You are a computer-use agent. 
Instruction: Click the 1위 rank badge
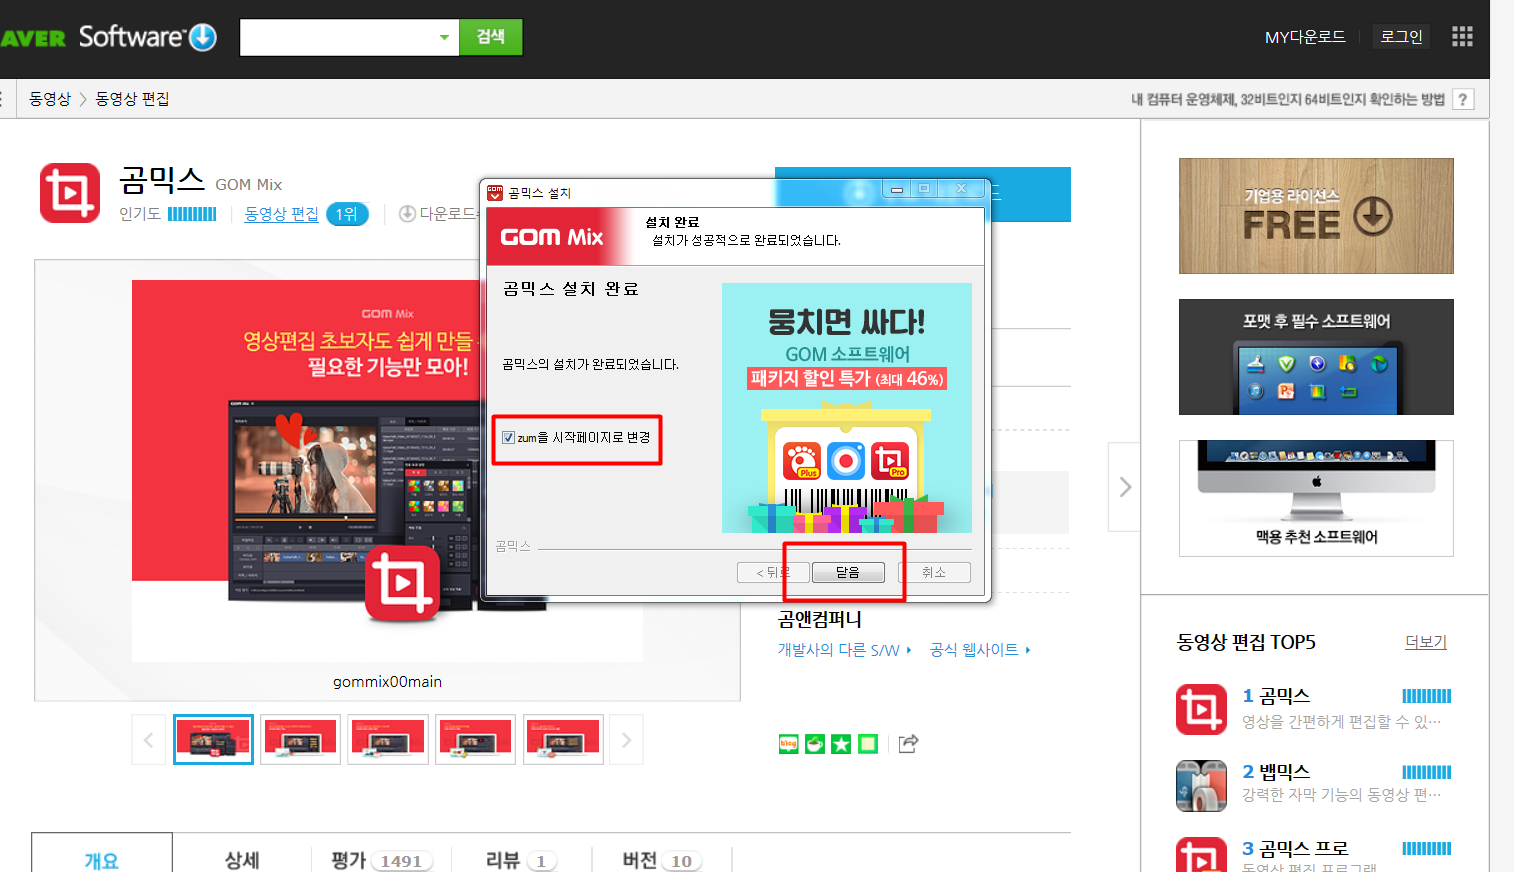point(347,214)
